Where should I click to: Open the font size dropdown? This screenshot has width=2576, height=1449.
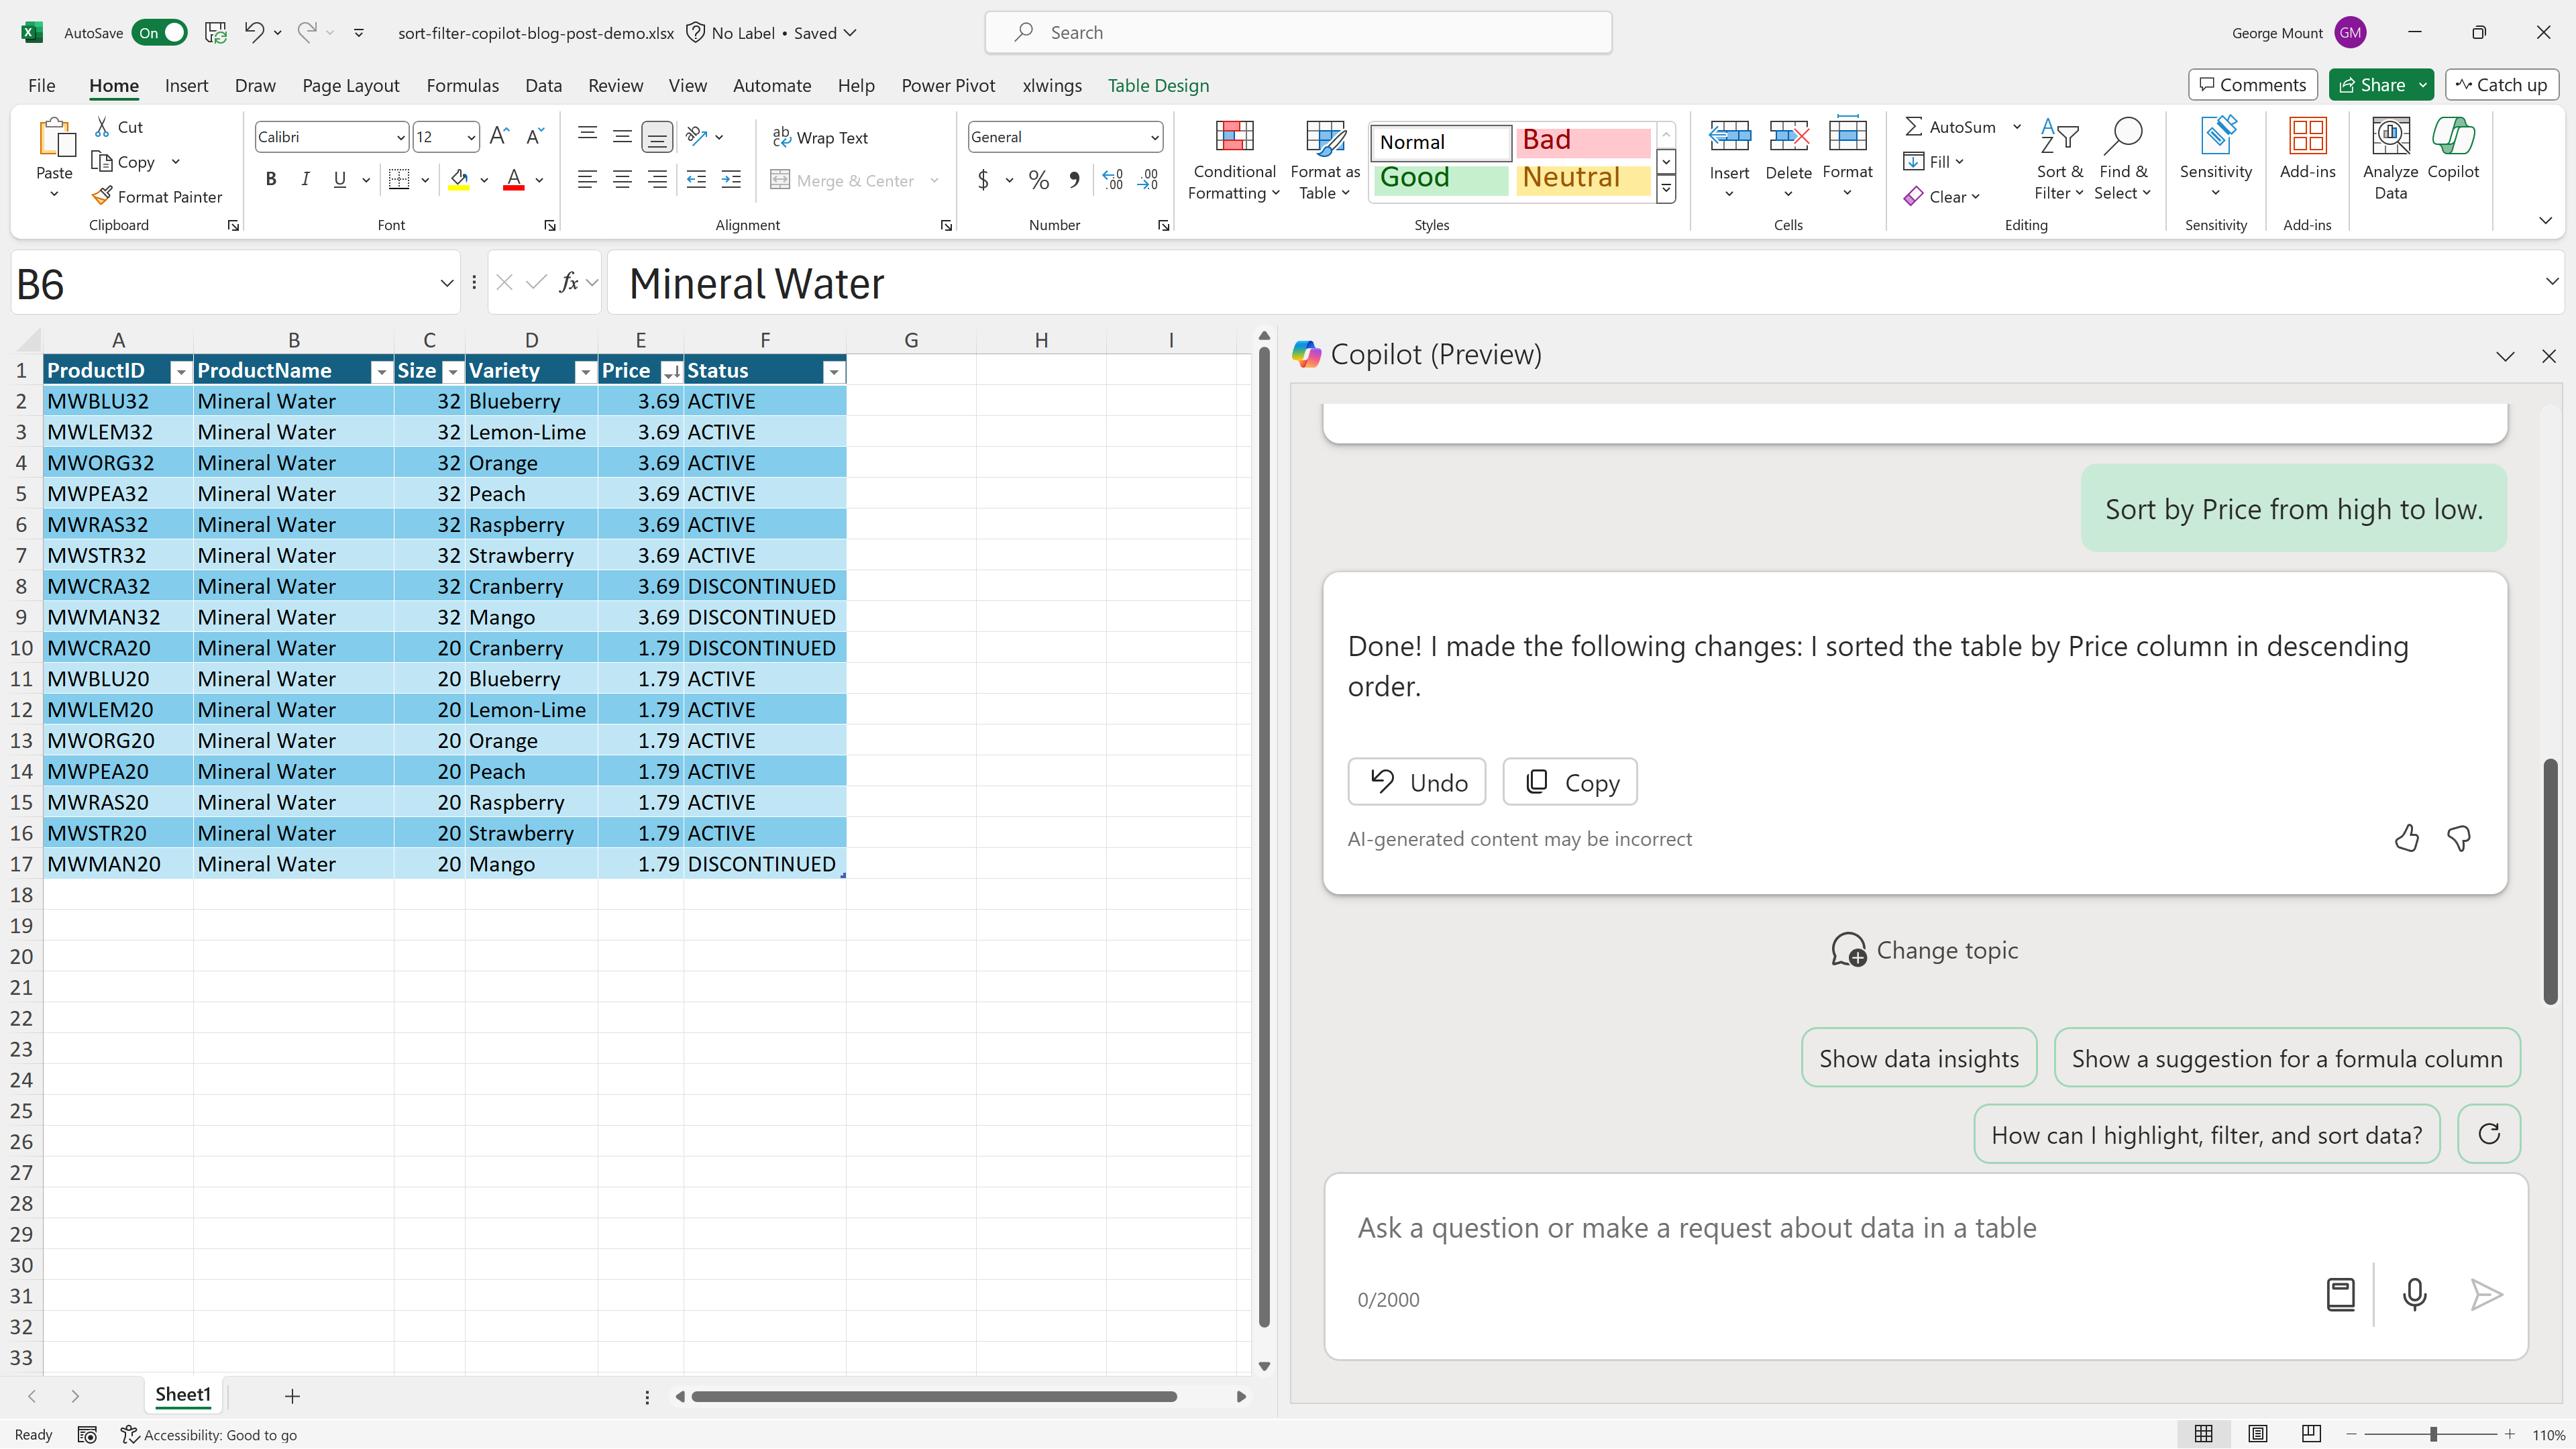tap(470, 137)
